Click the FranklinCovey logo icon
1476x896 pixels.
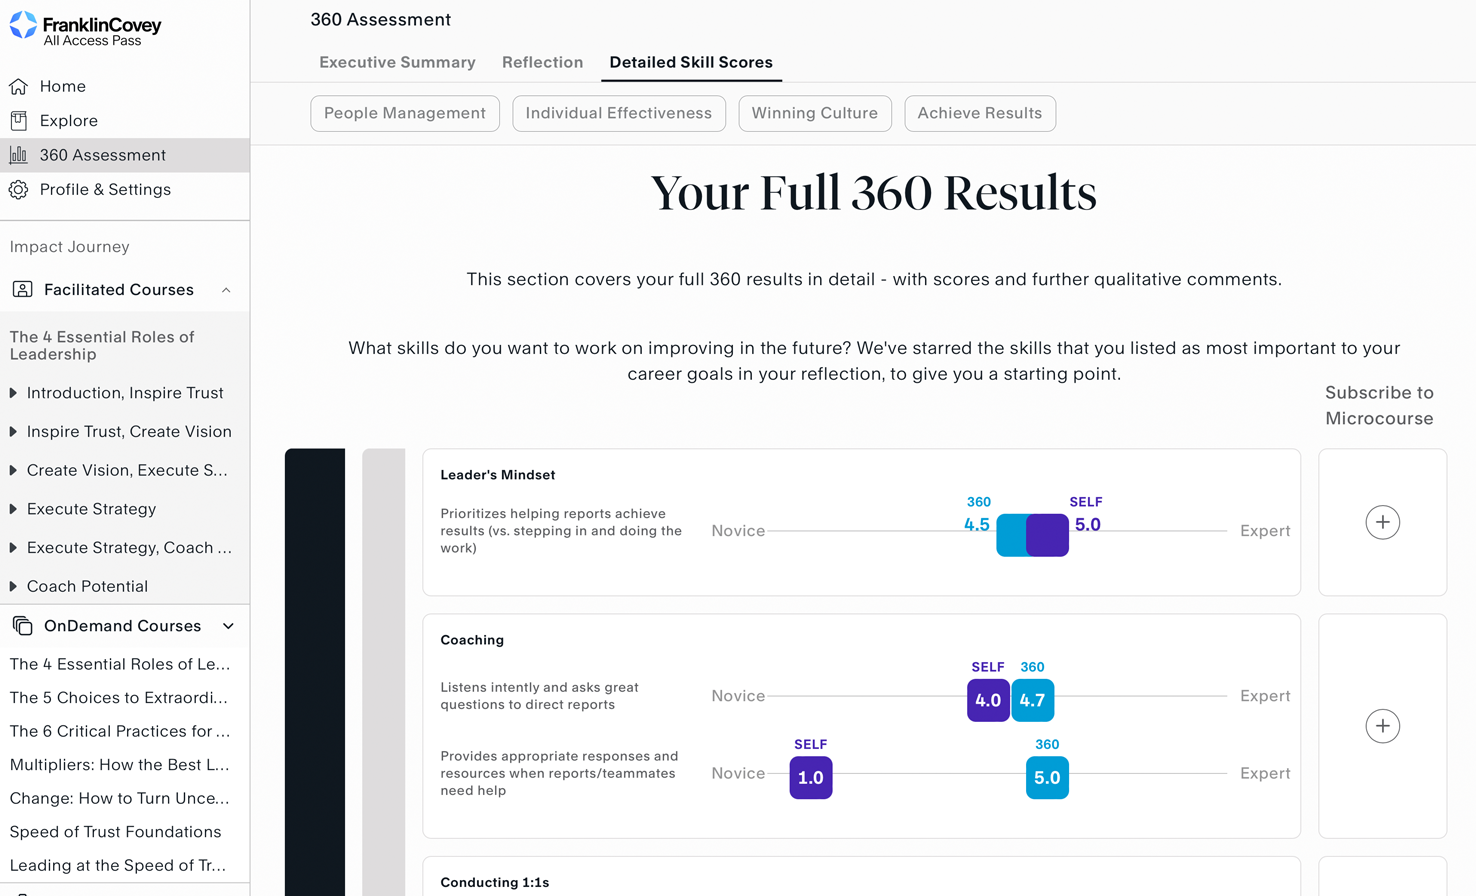tap(23, 26)
